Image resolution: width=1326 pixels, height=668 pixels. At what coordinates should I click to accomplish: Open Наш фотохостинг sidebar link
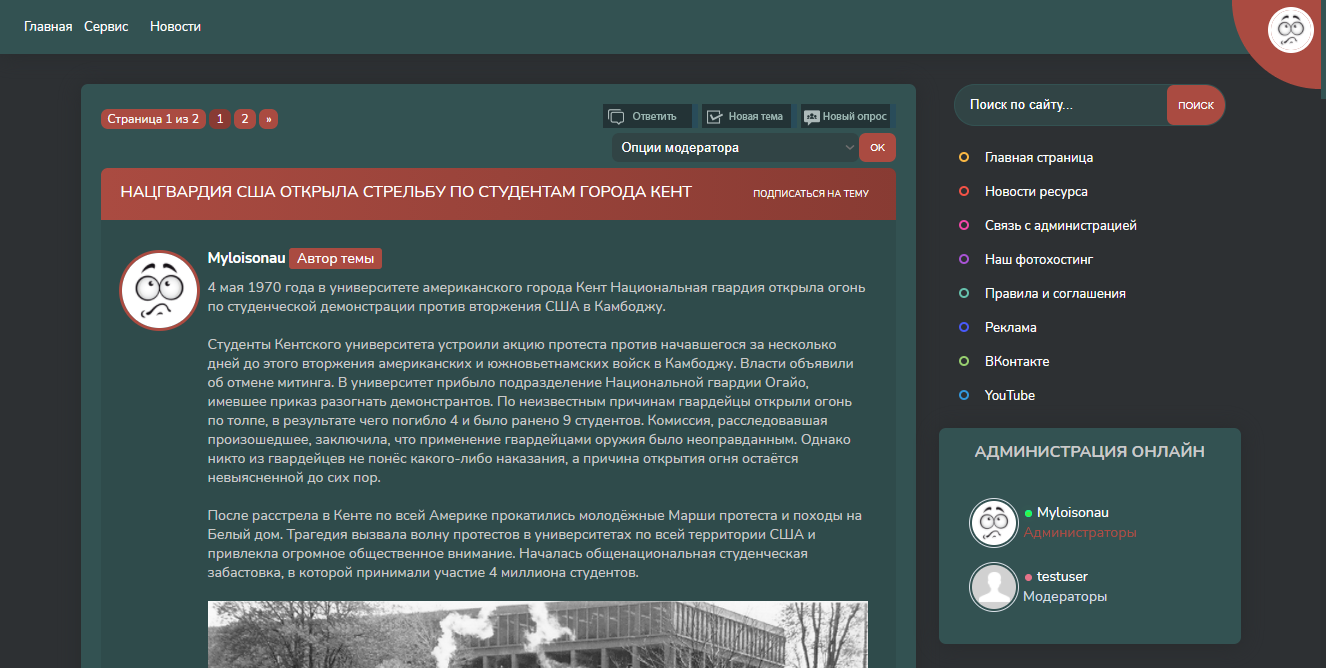click(x=1039, y=259)
